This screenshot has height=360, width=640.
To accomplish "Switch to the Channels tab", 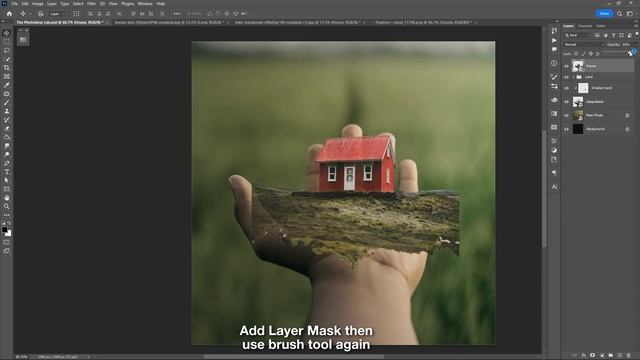I will coord(584,26).
